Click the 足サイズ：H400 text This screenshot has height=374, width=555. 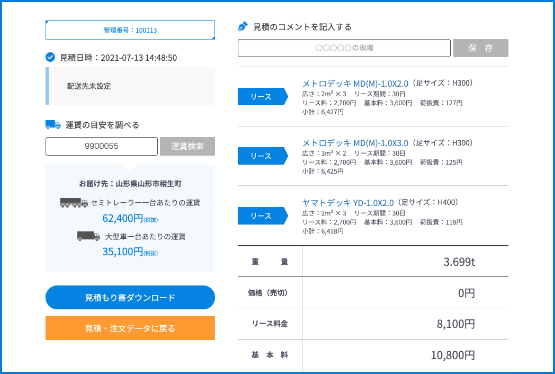pyautogui.click(x=428, y=202)
